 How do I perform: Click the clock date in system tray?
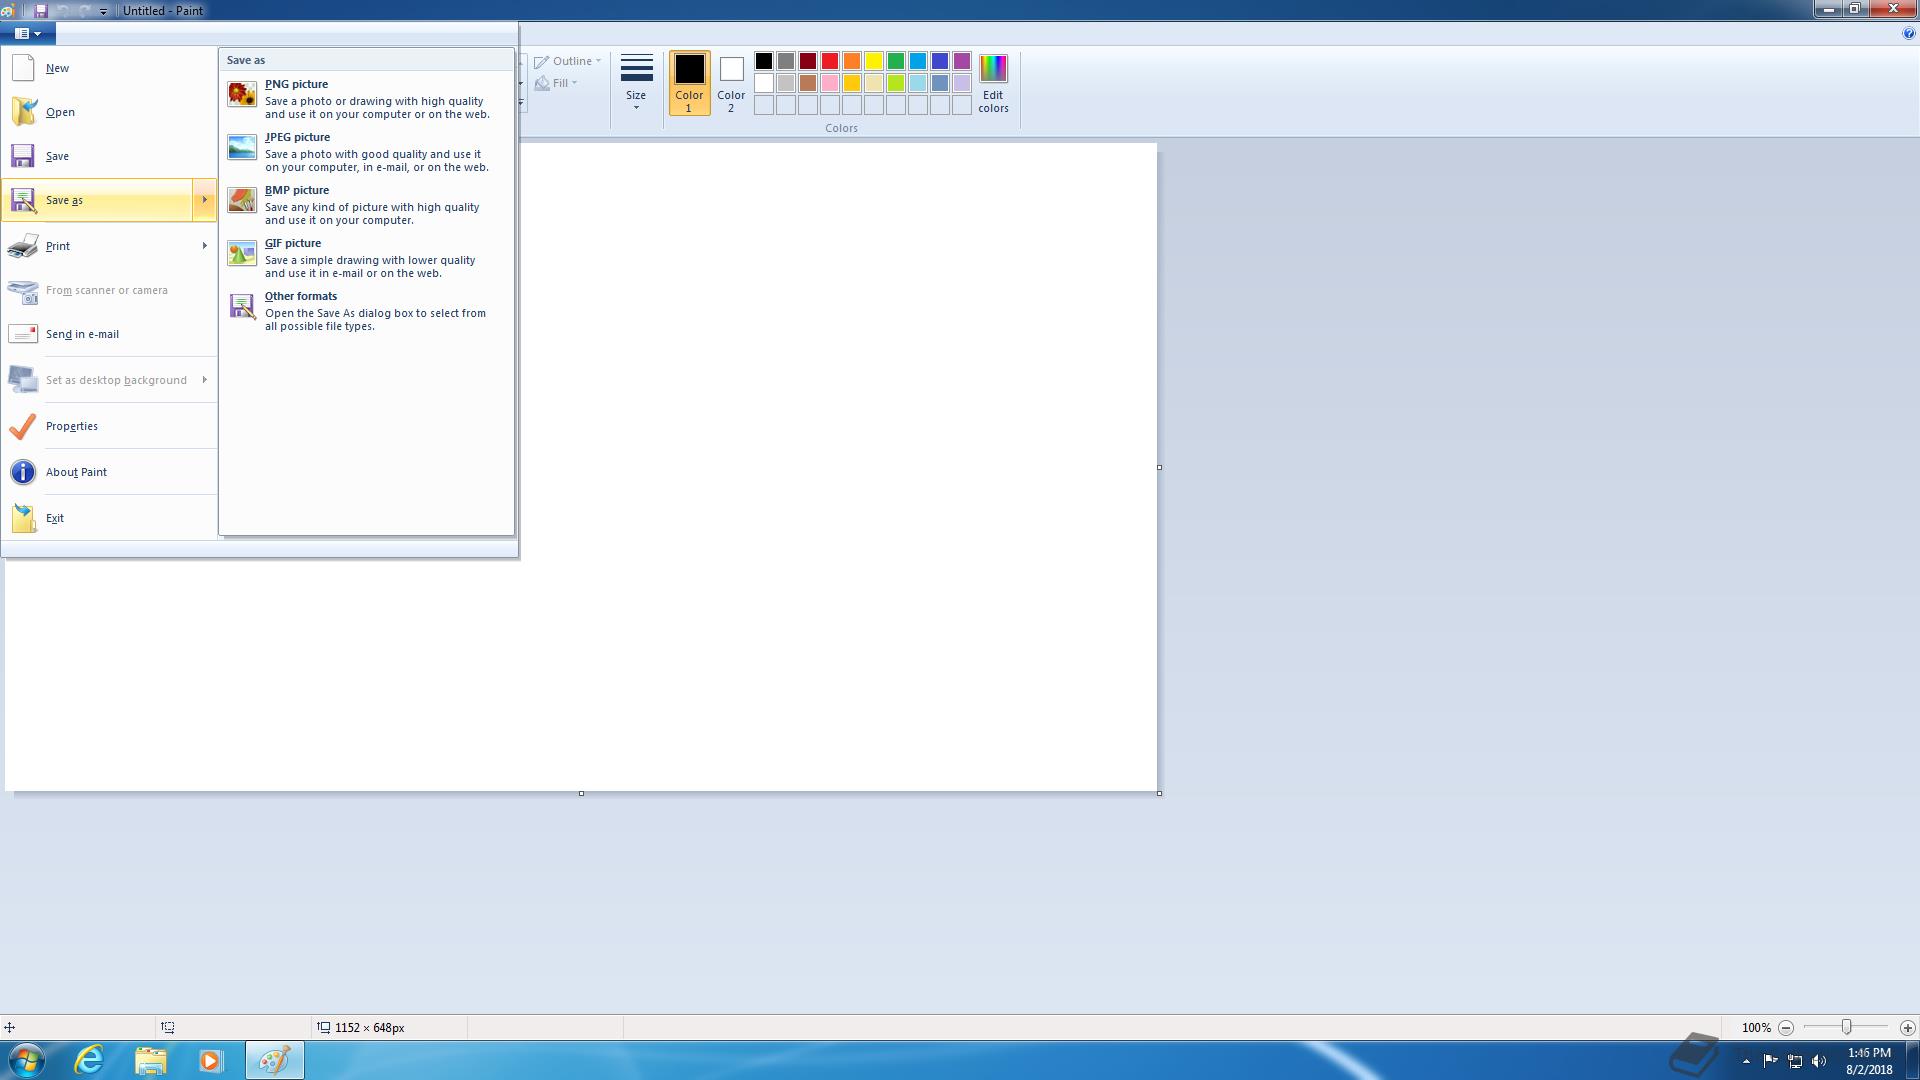(1869, 1061)
